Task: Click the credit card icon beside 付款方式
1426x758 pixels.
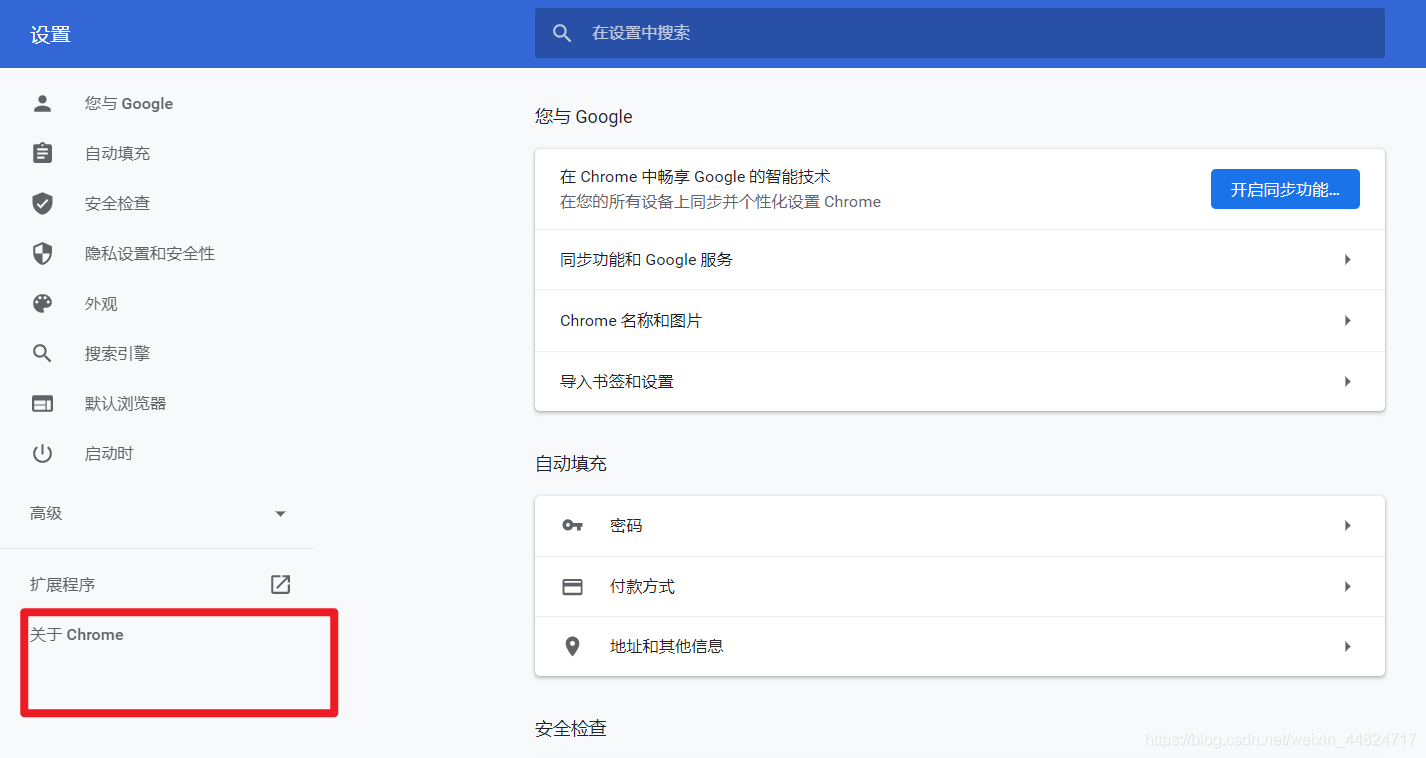Action: pos(572,586)
